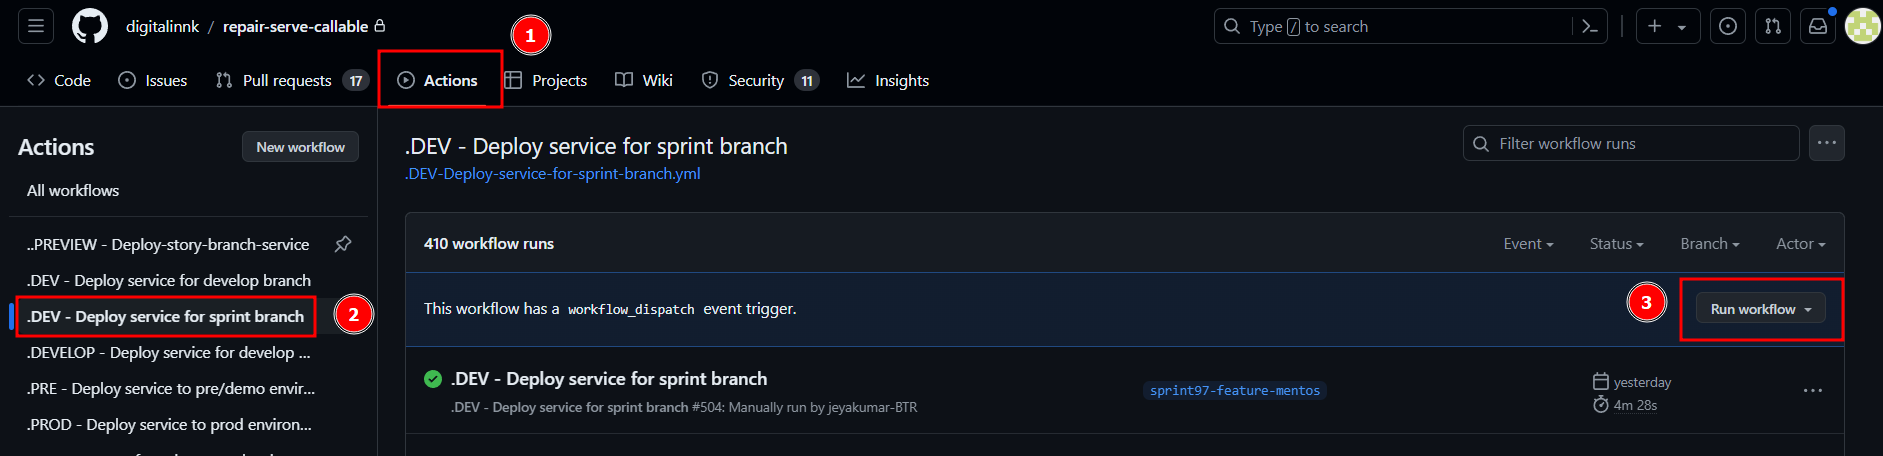
Task: Focus the Filter workflow runs field
Action: point(1631,143)
